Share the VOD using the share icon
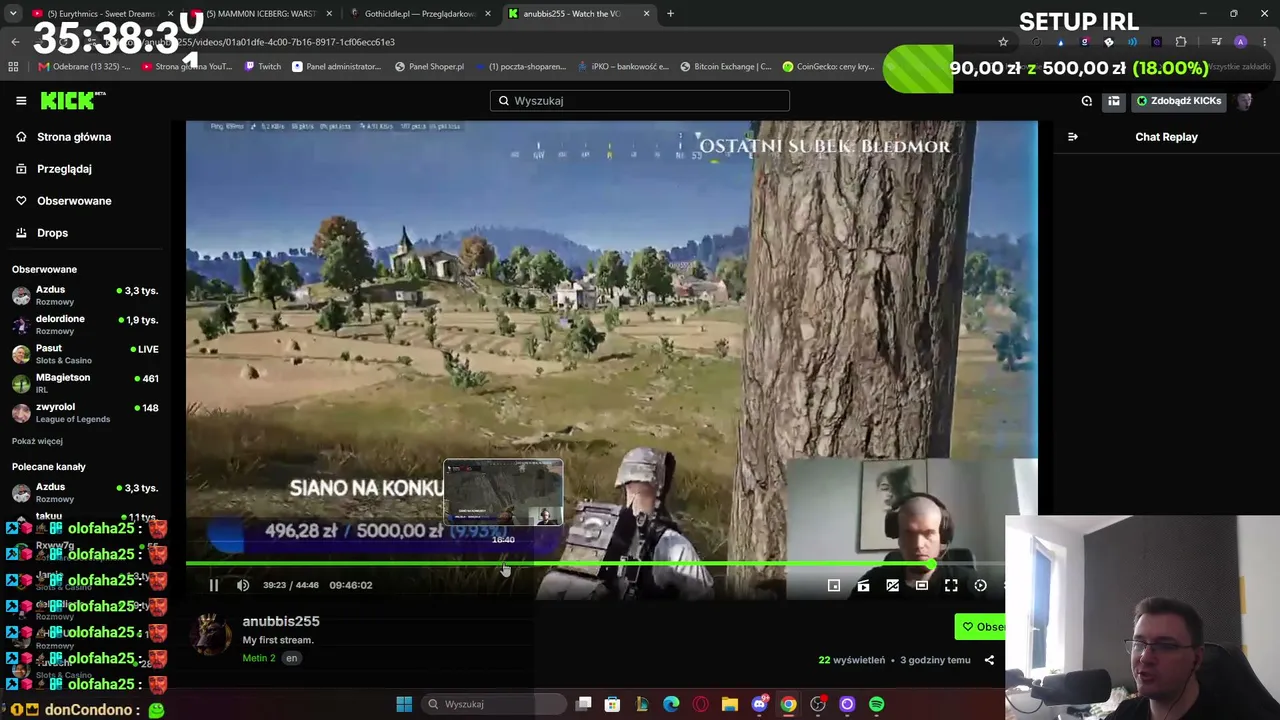Image resolution: width=1280 pixels, height=720 pixels. (x=989, y=660)
